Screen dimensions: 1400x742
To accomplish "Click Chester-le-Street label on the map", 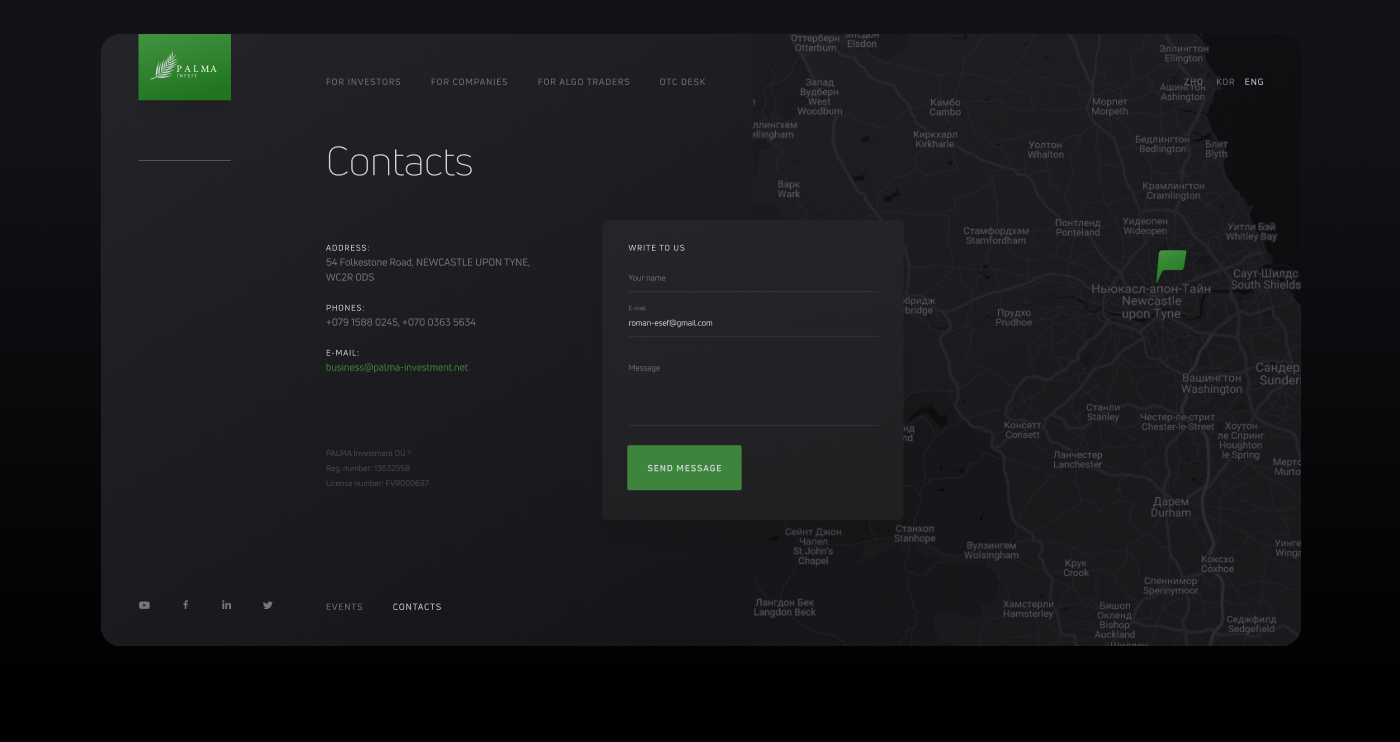I will tap(1178, 422).
